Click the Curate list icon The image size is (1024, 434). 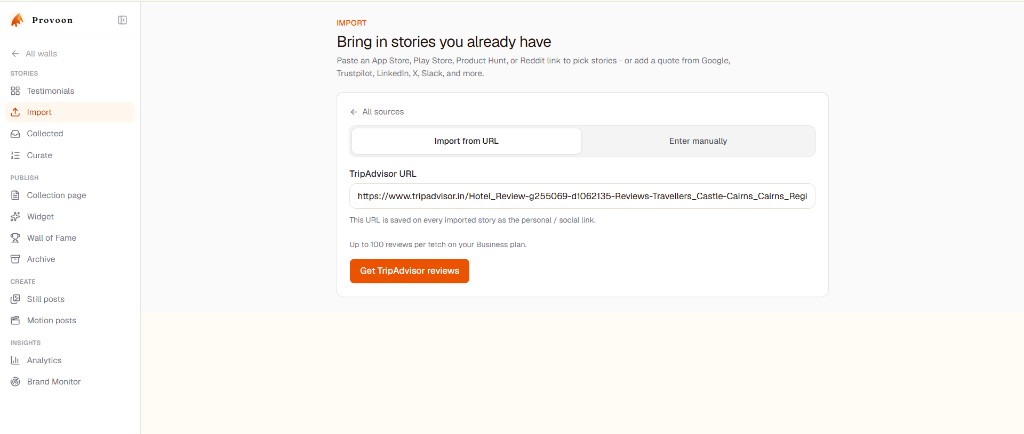tap(16, 155)
